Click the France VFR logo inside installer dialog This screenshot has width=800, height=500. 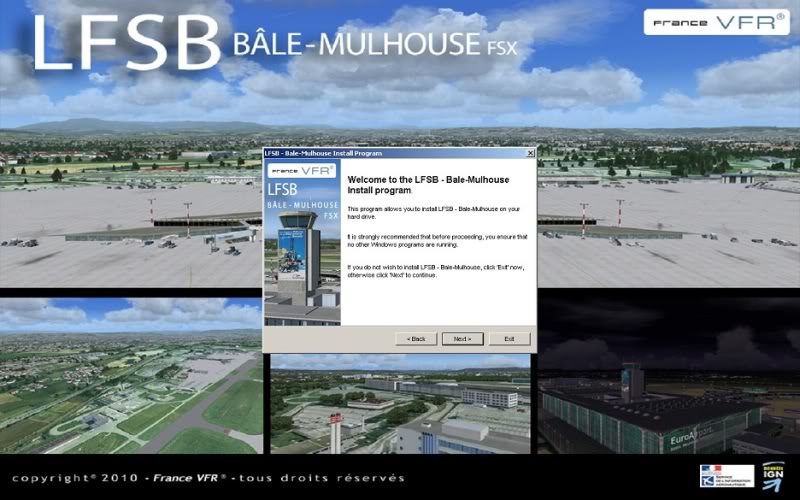302,170
